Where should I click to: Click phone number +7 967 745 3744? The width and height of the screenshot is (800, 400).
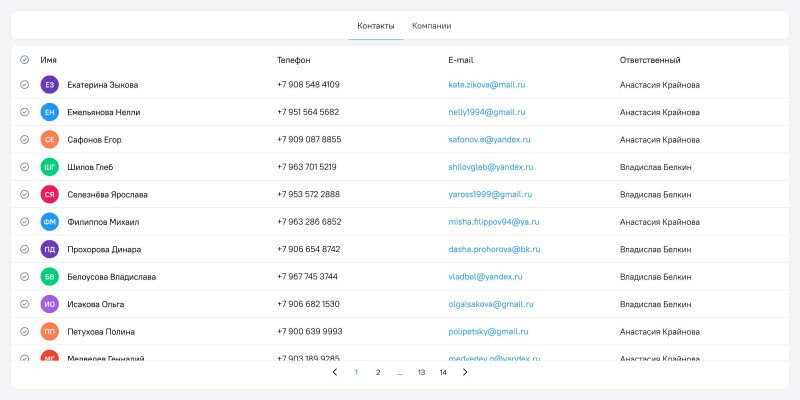[x=307, y=277]
